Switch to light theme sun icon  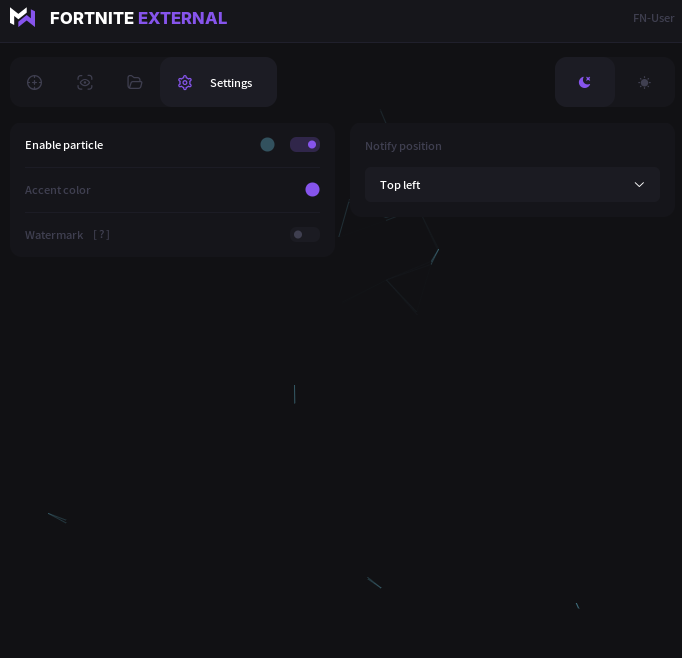point(644,82)
